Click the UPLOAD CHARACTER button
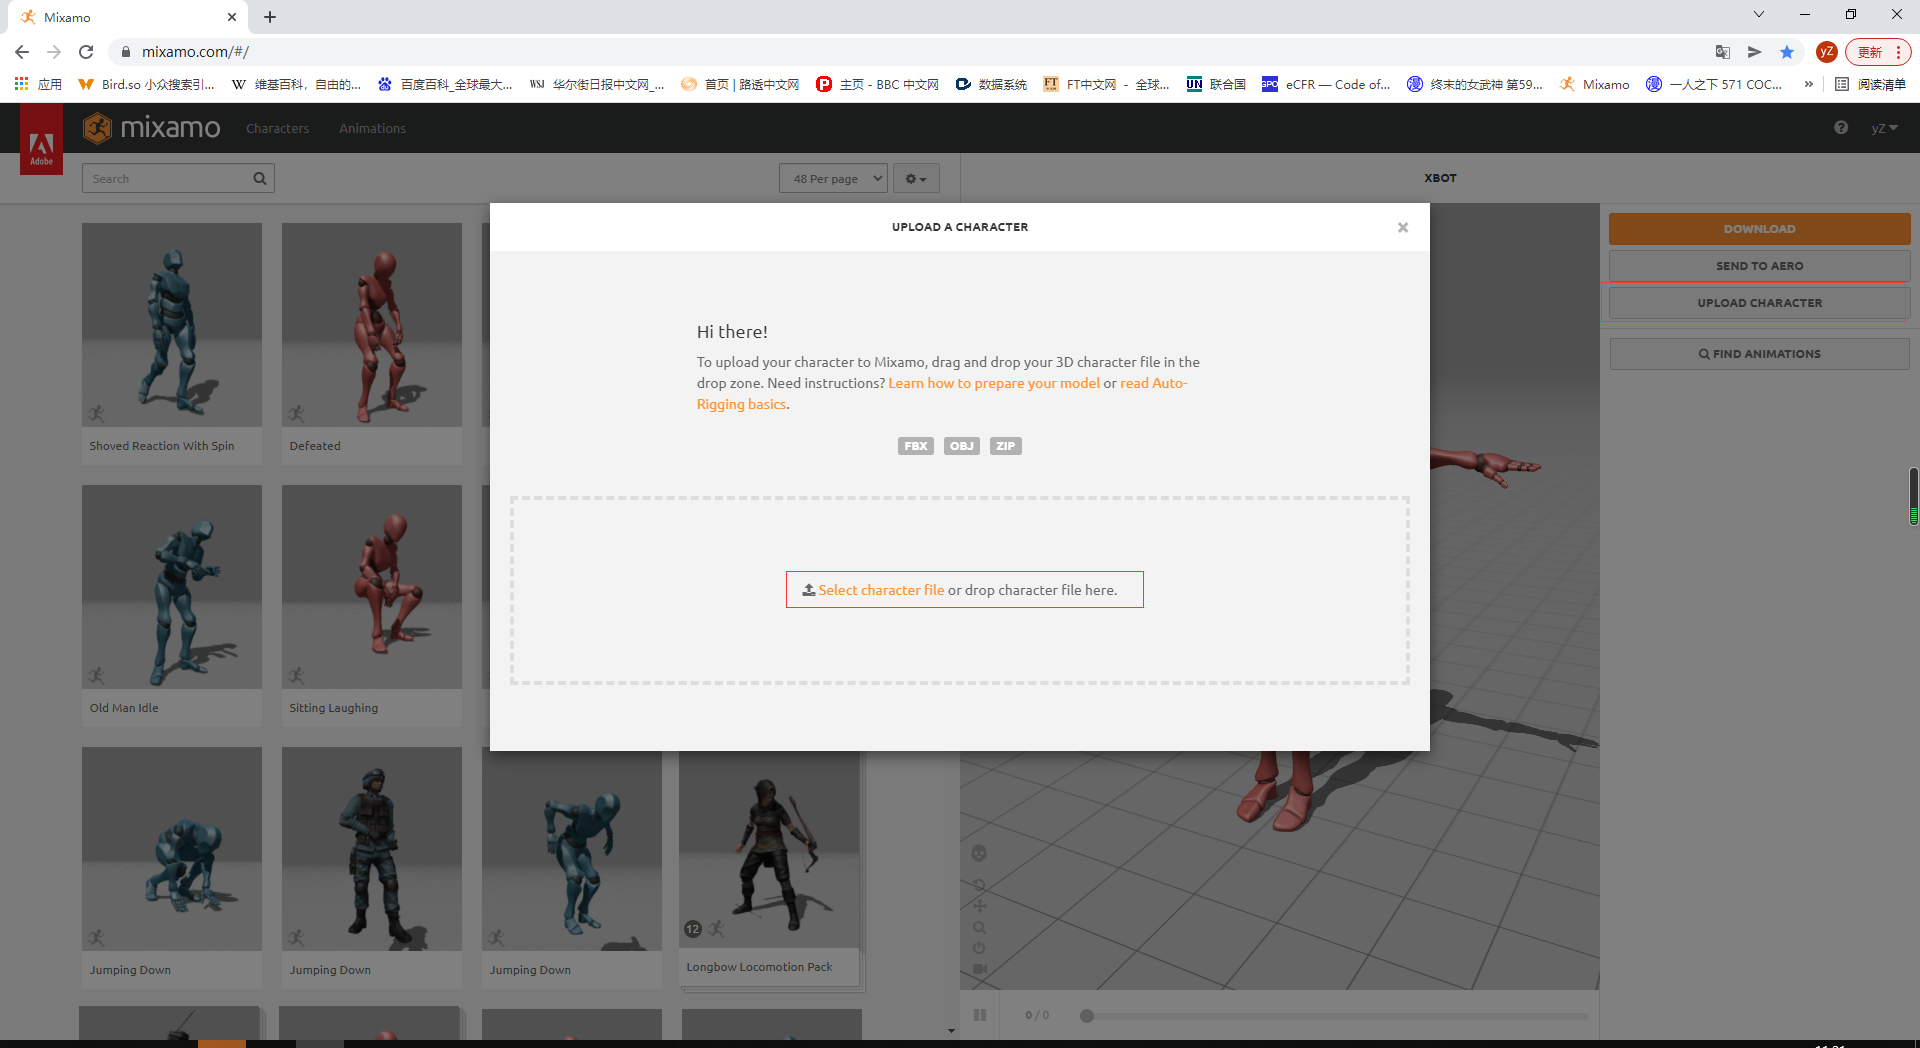This screenshot has width=1920, height=1048. click(1759, 303)
